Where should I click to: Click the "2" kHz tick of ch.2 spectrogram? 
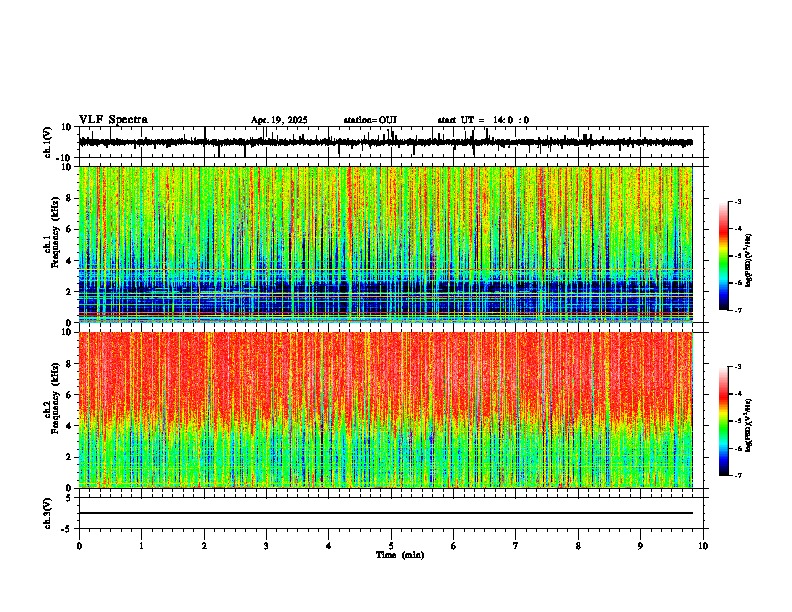[x=70, y=457]
